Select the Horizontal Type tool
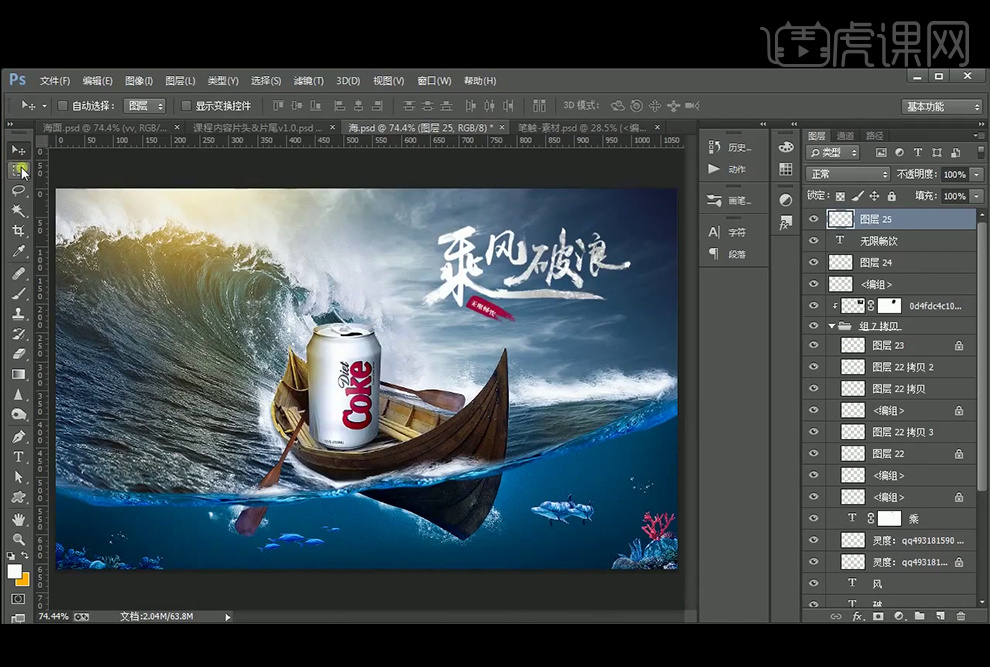Screen dimensions: 990x667 18,456
